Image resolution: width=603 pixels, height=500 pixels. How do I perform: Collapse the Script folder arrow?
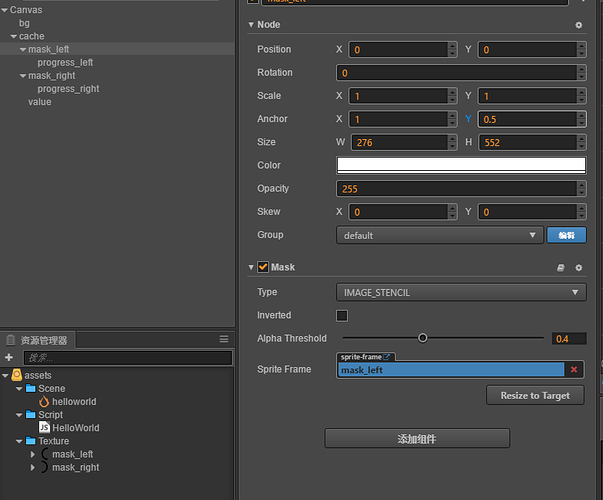(19, 415)
